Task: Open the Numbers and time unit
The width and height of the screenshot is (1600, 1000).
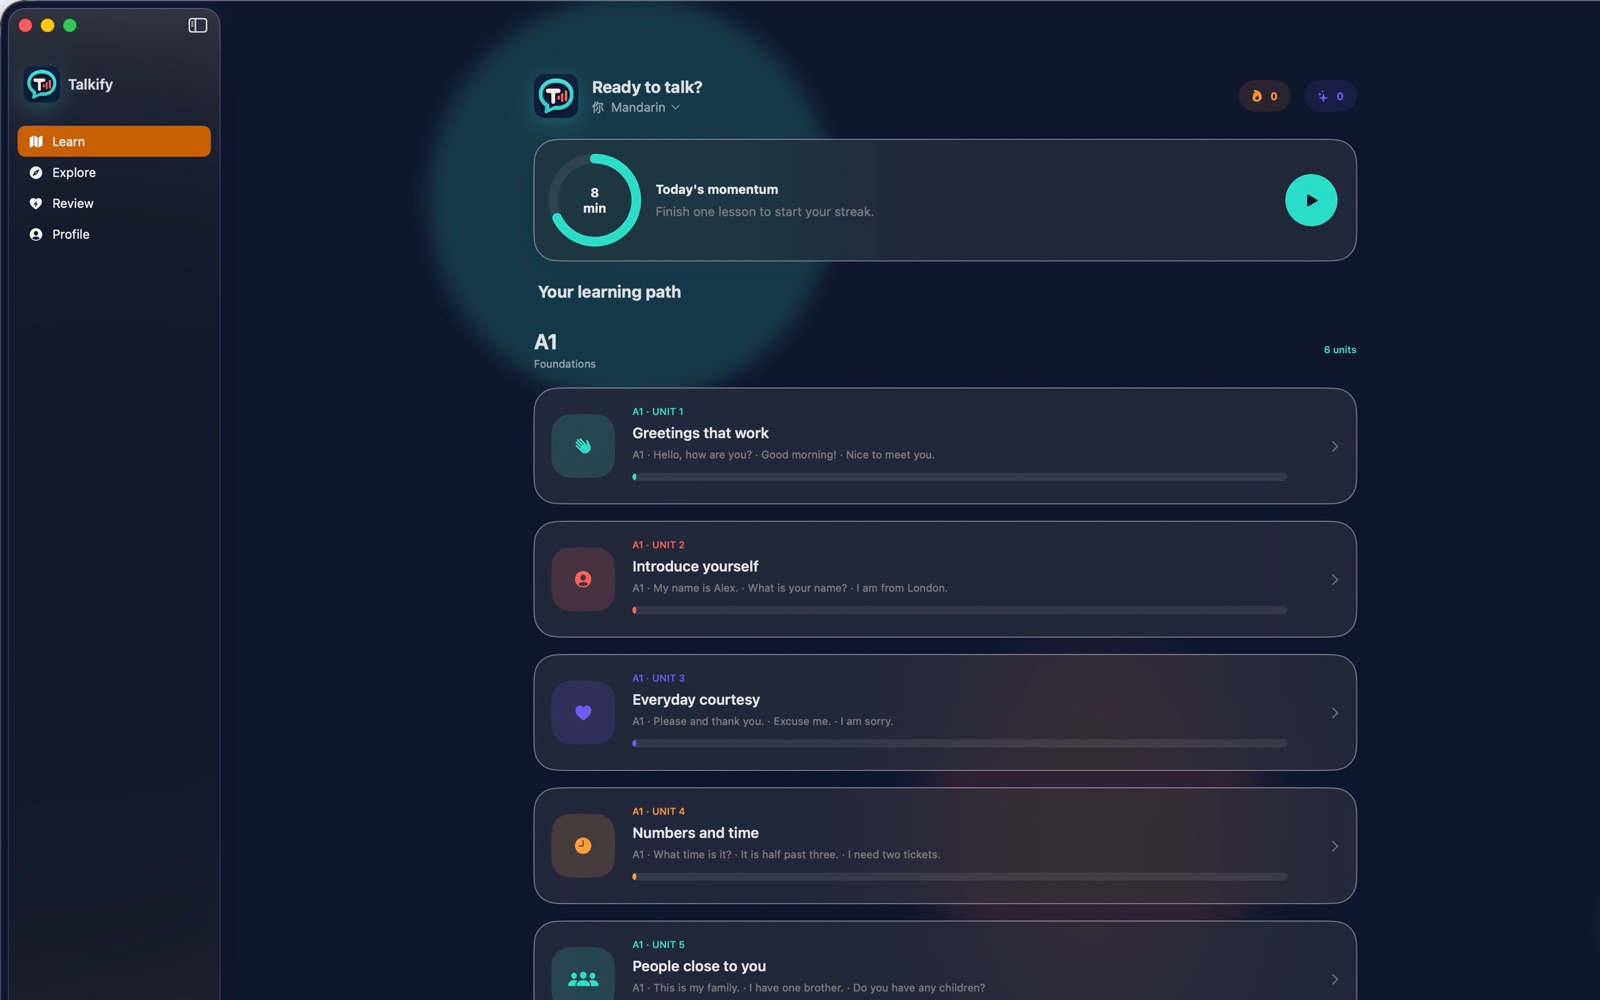Action: (945, 846)
